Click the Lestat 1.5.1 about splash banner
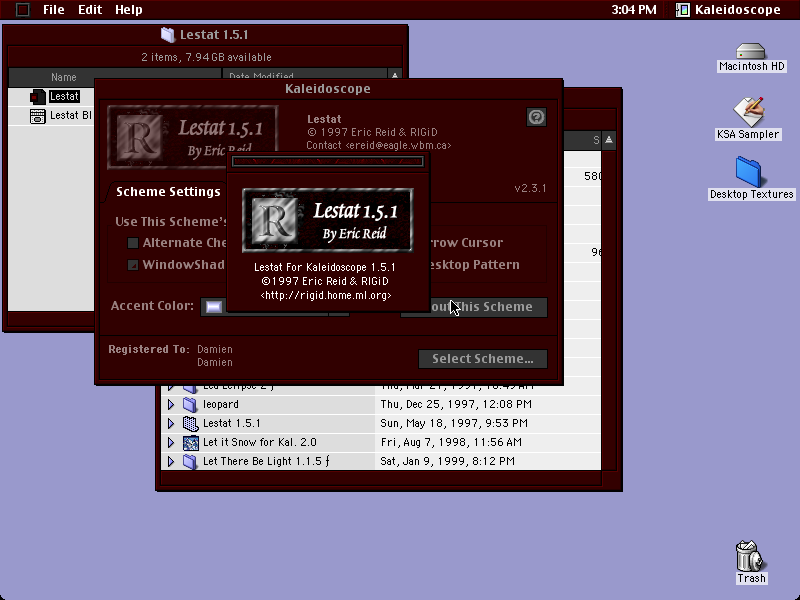Screen dimensions: 800x600 (328, 220)
